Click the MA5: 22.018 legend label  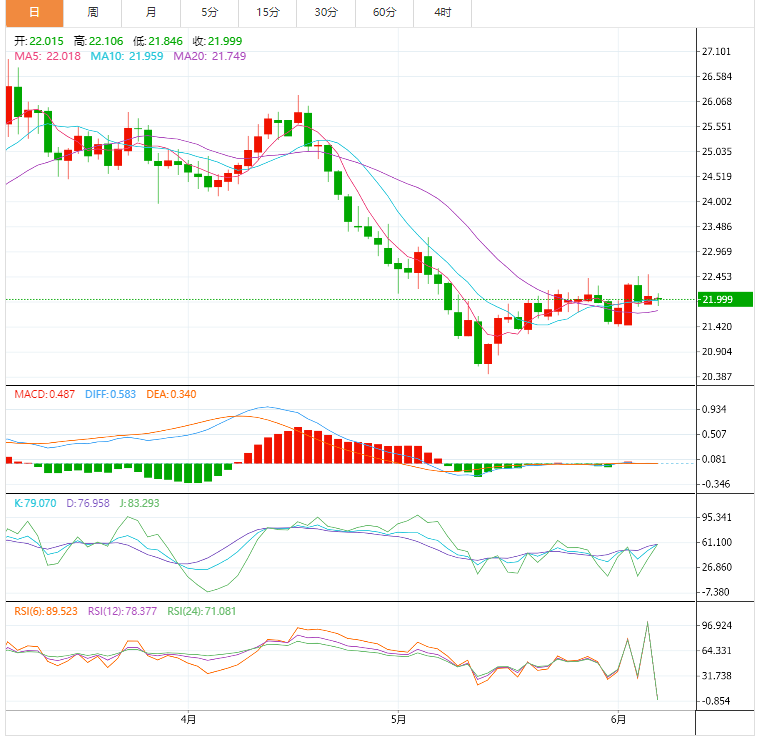[x=47, y=56]
